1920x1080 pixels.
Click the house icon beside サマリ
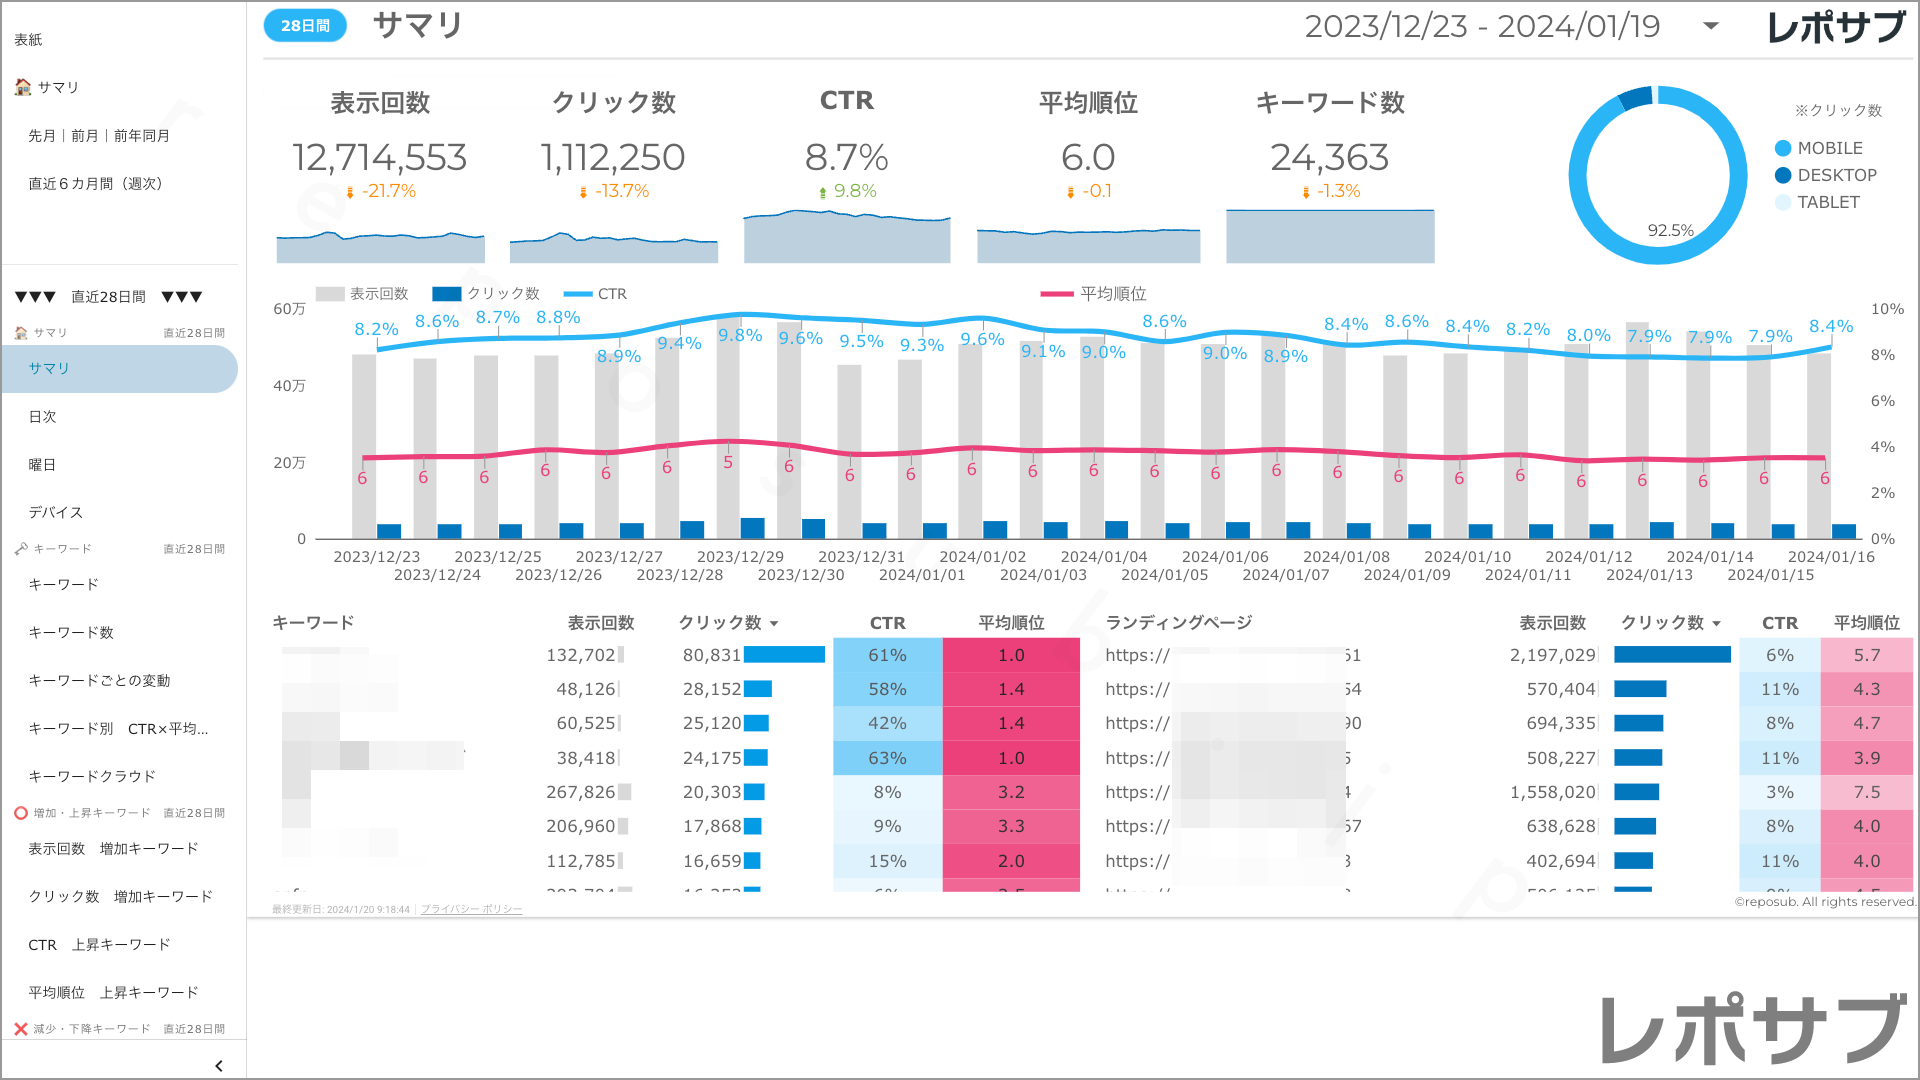pyautogui.click(x=22, y=87)
